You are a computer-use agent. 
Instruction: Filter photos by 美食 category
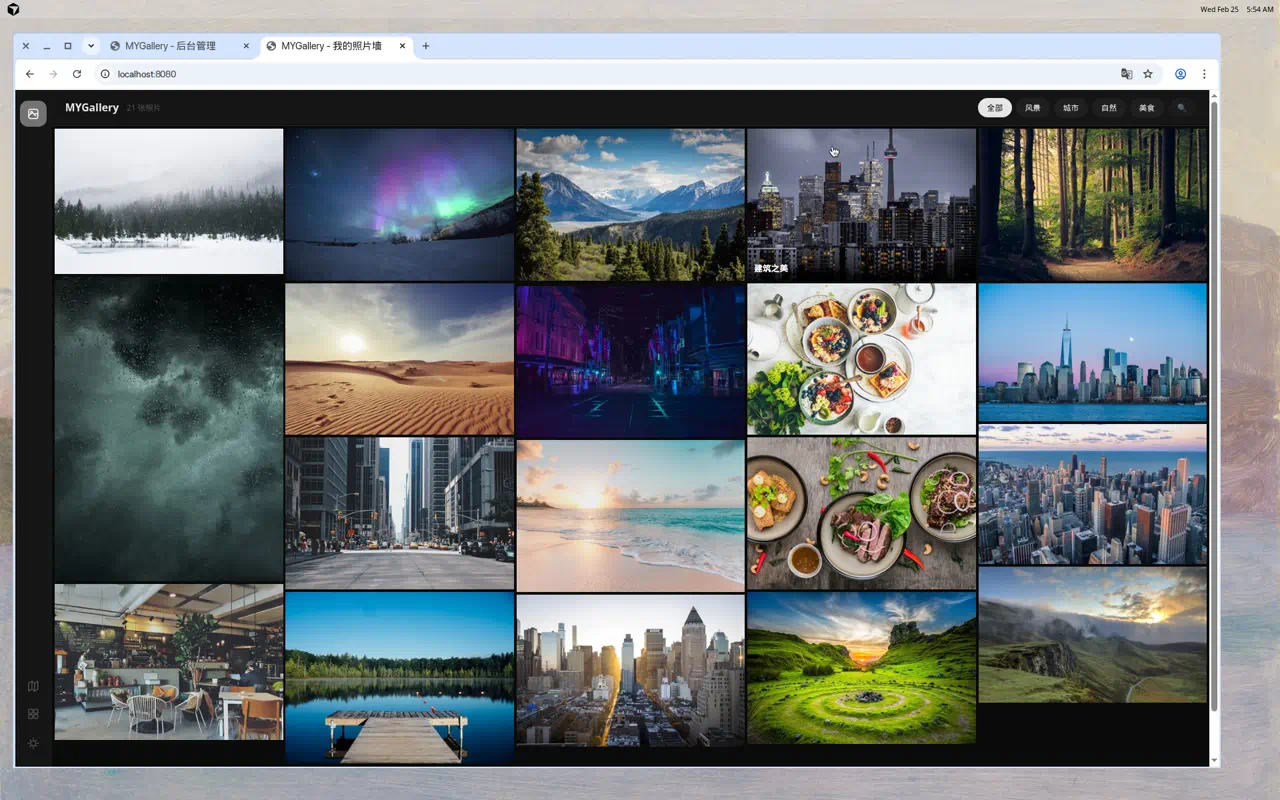coord(1146,108)
